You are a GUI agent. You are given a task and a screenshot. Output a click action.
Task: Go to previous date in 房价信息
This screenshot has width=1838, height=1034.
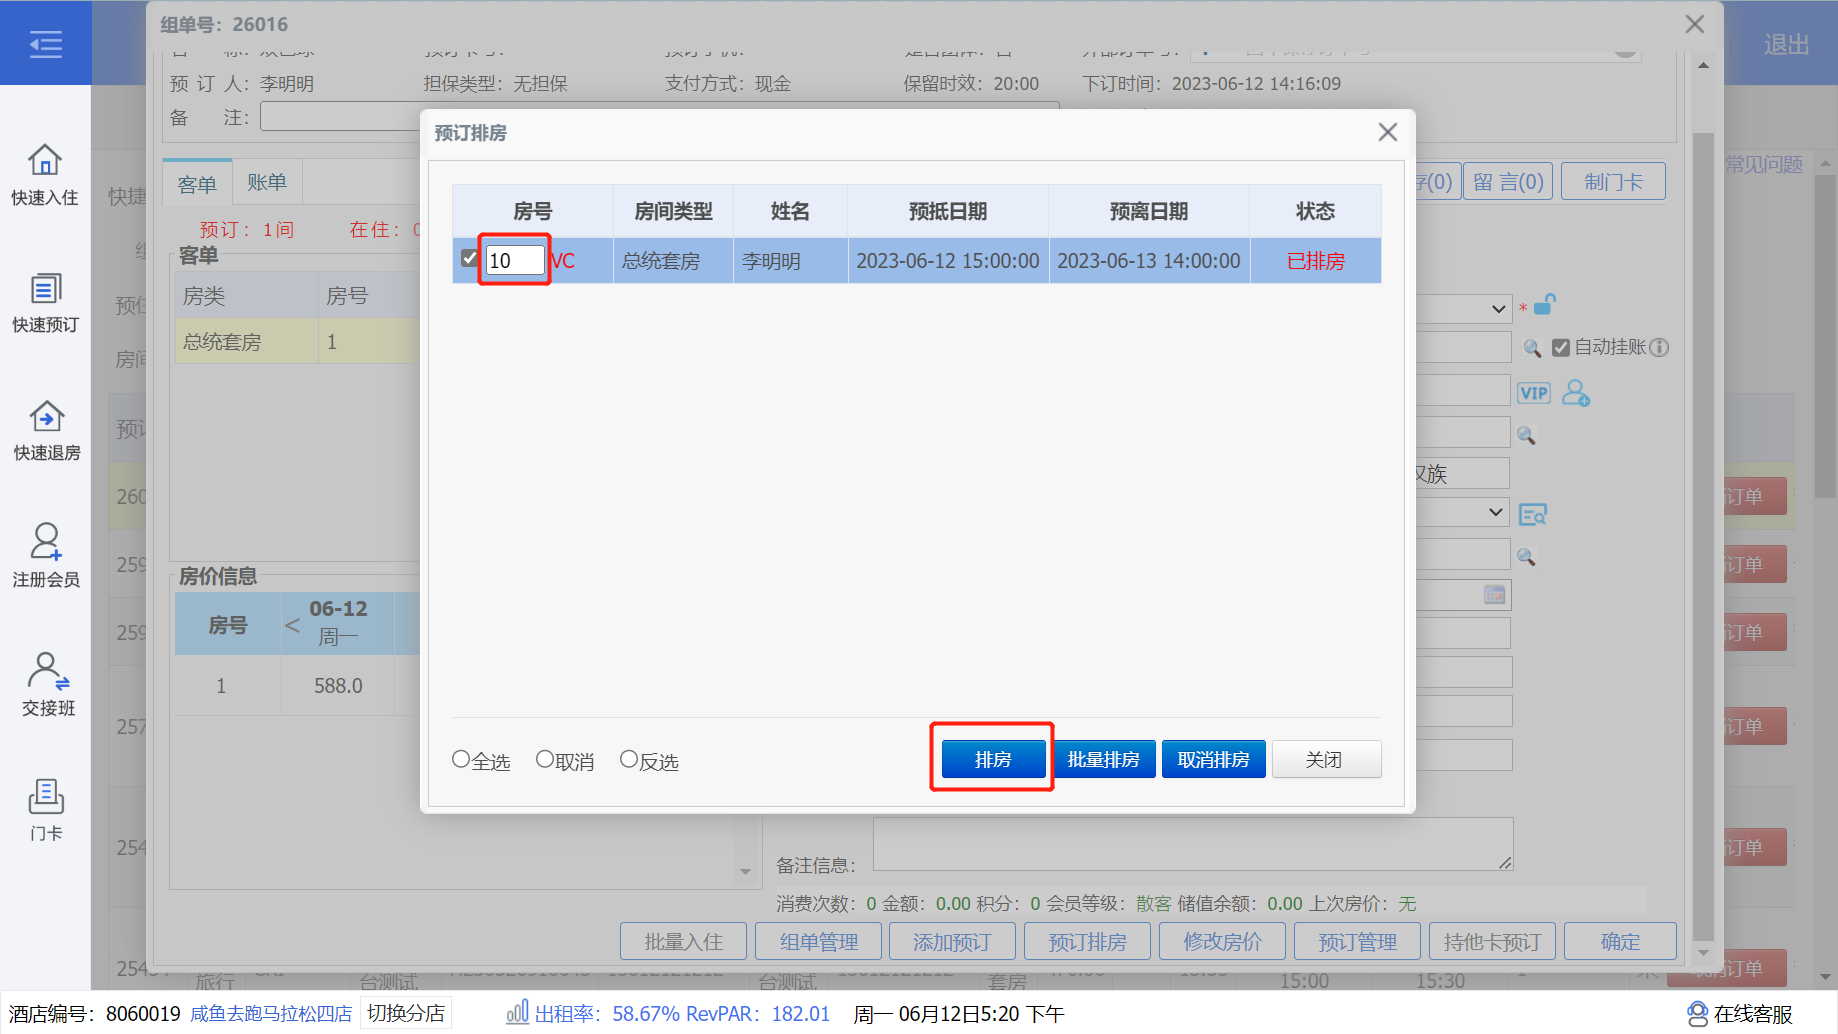pyautogui.click(x=292, y=625)
